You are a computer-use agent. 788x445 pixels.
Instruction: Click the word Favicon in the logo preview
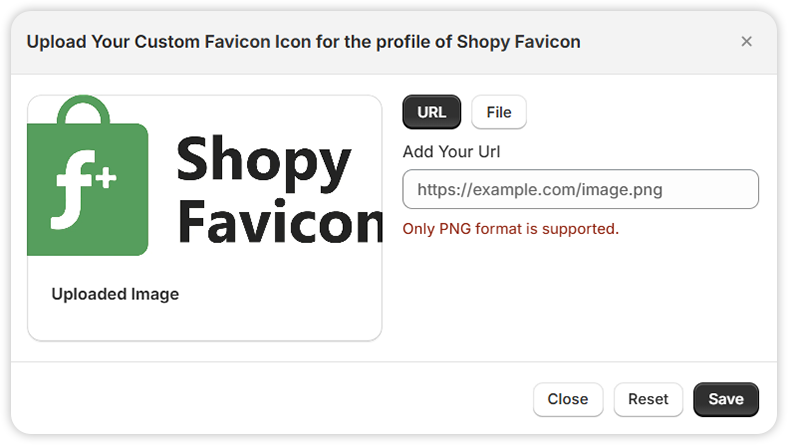280,223
